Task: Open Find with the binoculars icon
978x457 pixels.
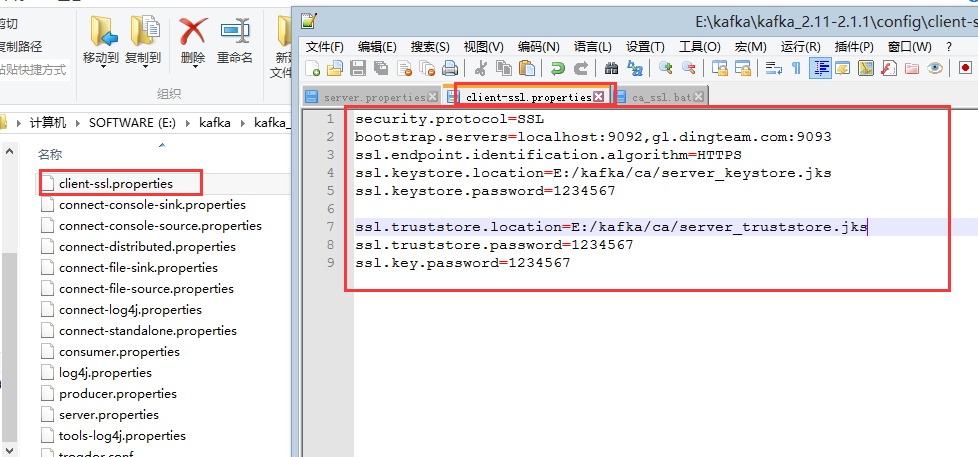Action: point(611,69)
